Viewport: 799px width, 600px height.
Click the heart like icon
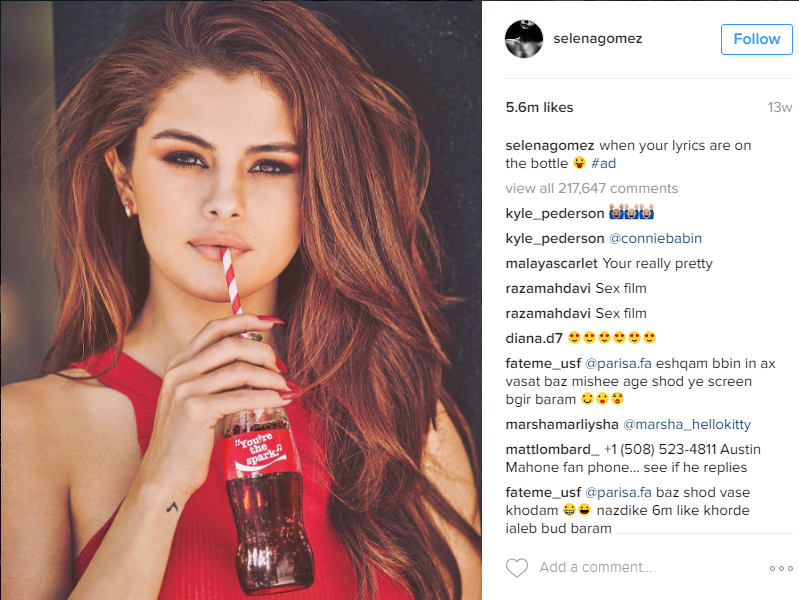517,567
